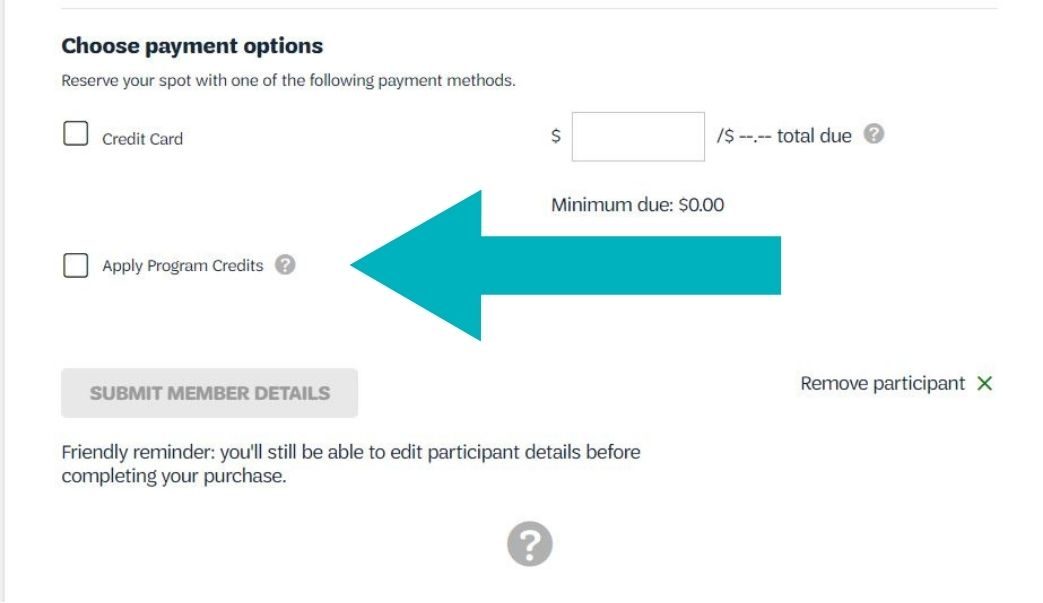Select the Credit Card label text
Screen dimensions: 1043x603
(142, 139)
